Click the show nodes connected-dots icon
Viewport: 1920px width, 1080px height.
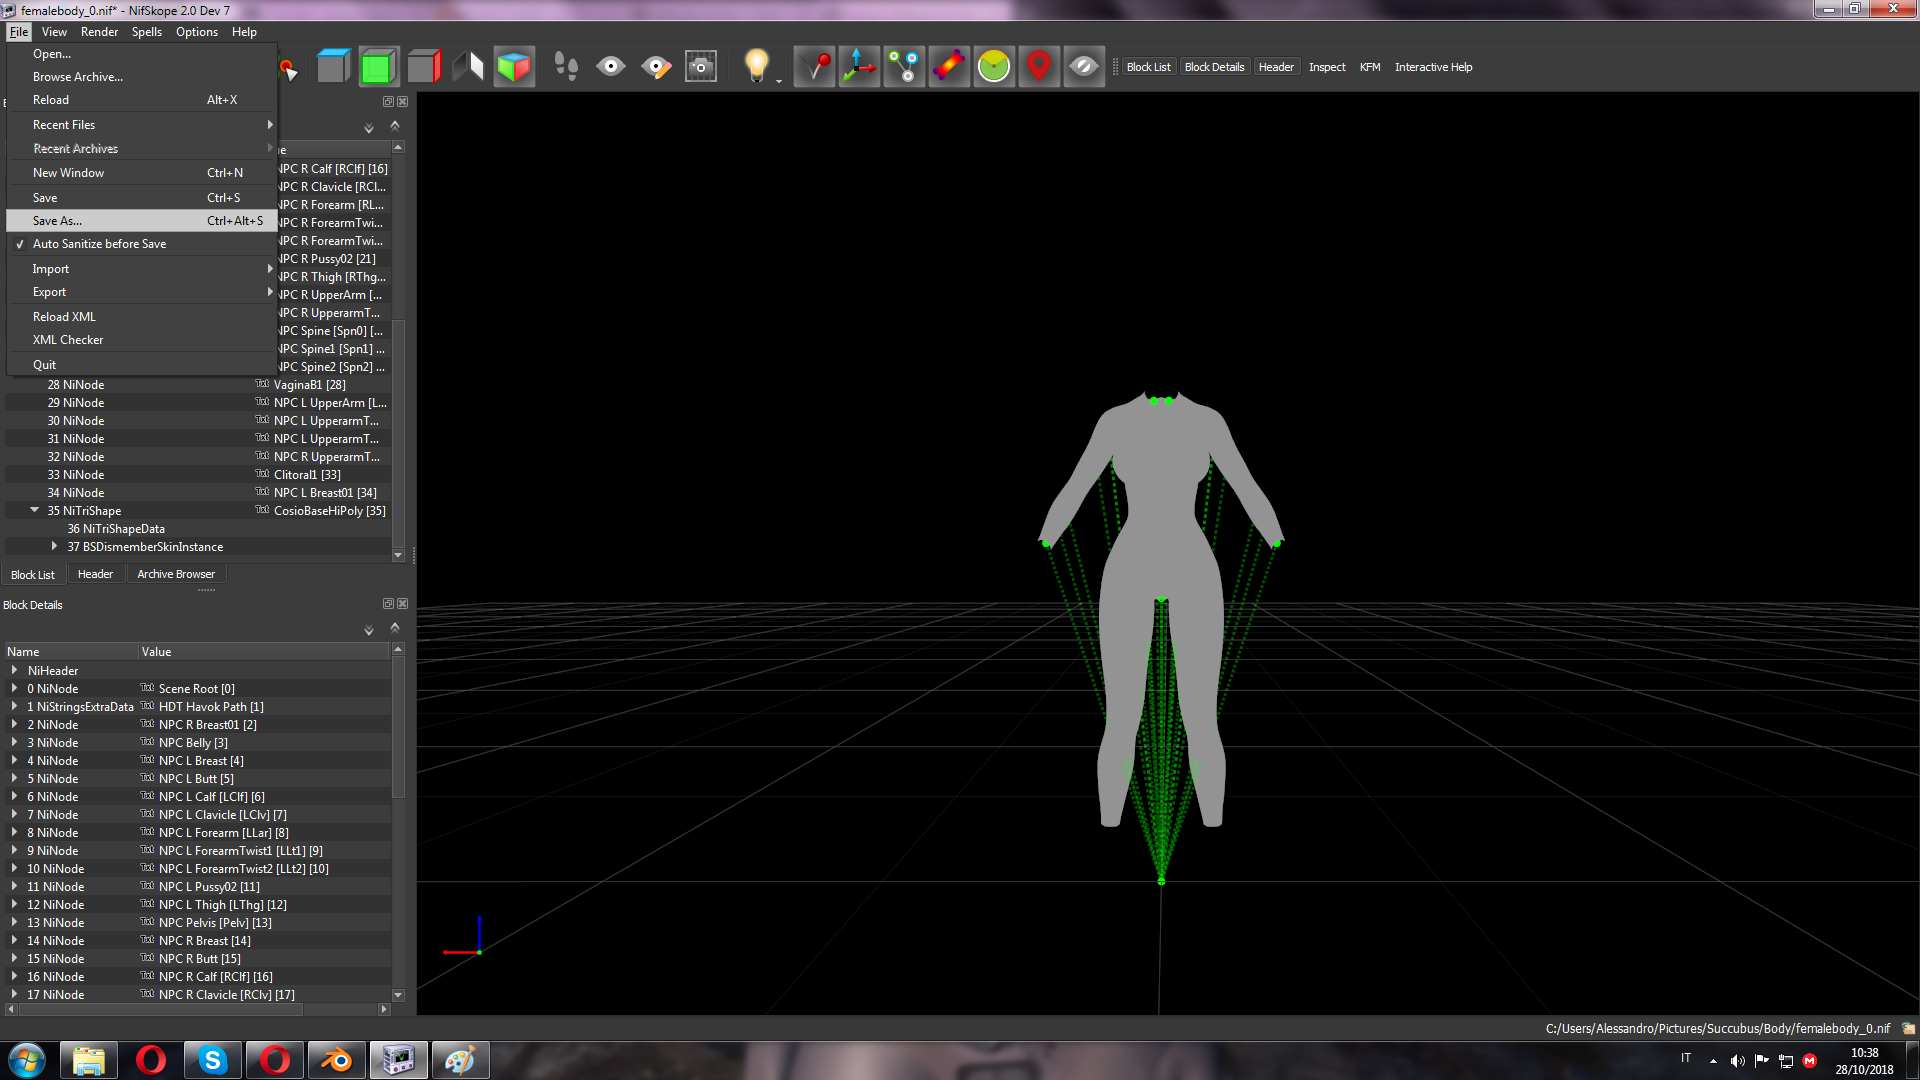tap(904, 67)
